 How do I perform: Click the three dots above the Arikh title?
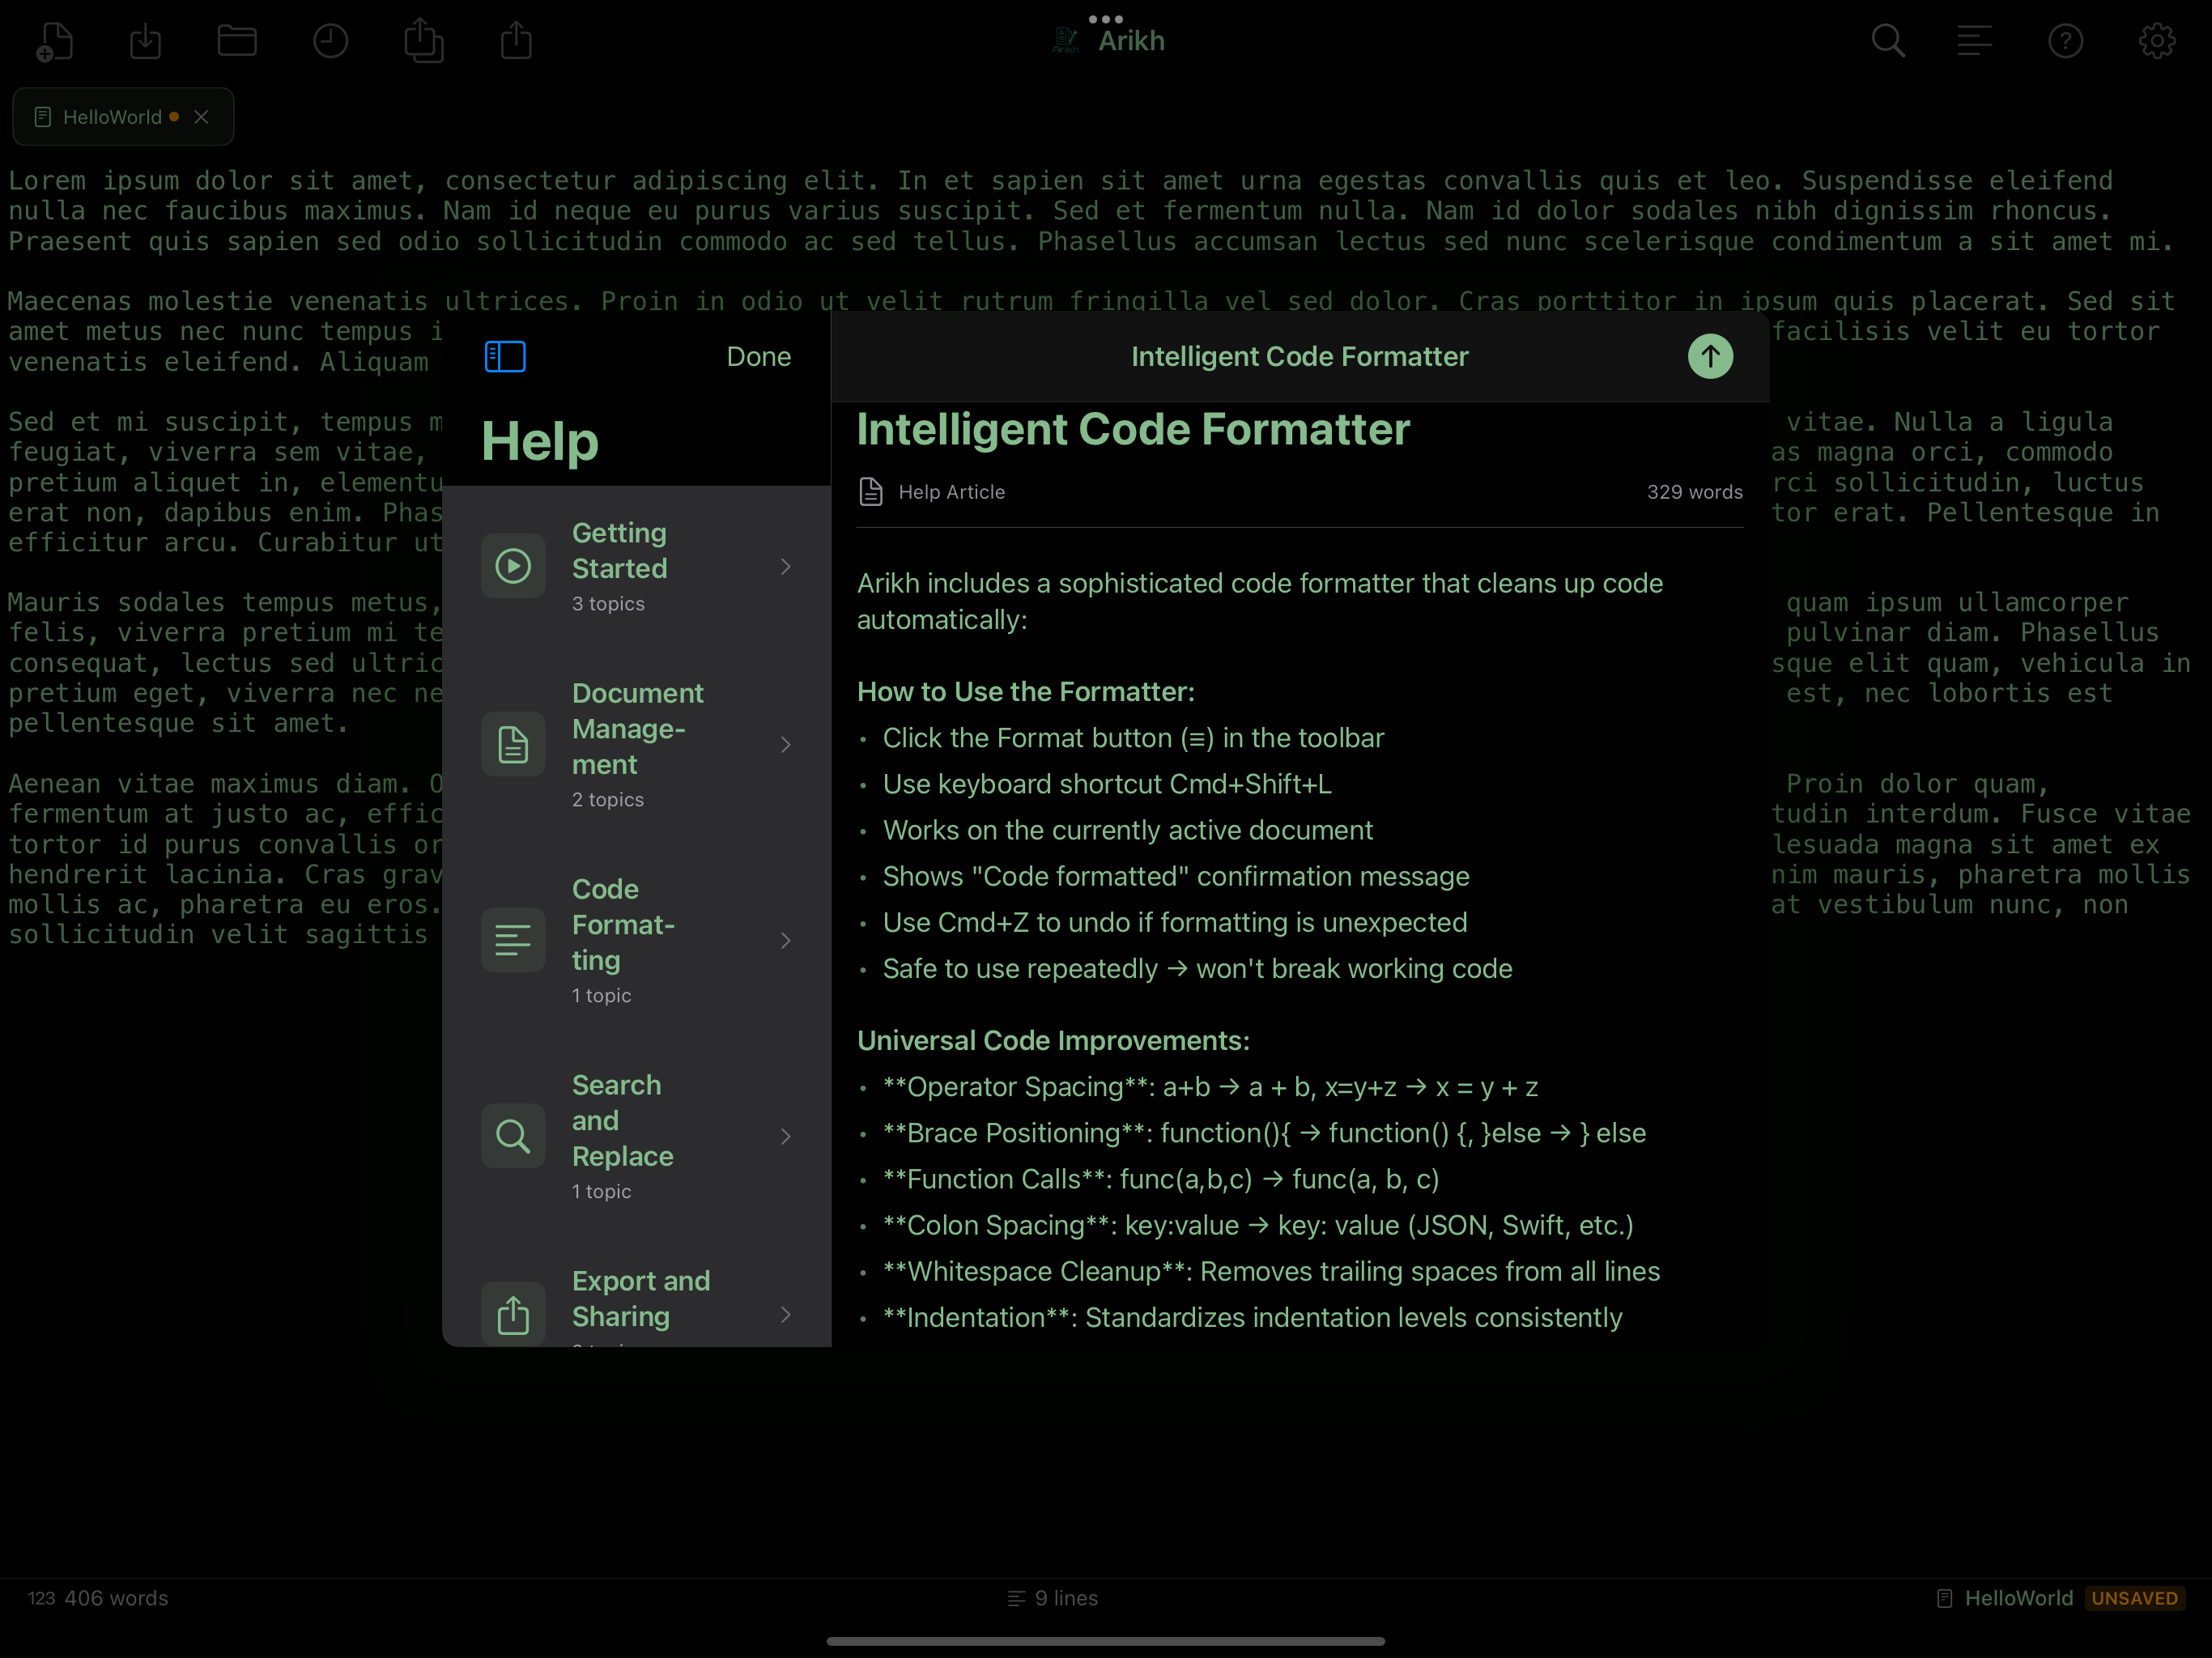1106,18
